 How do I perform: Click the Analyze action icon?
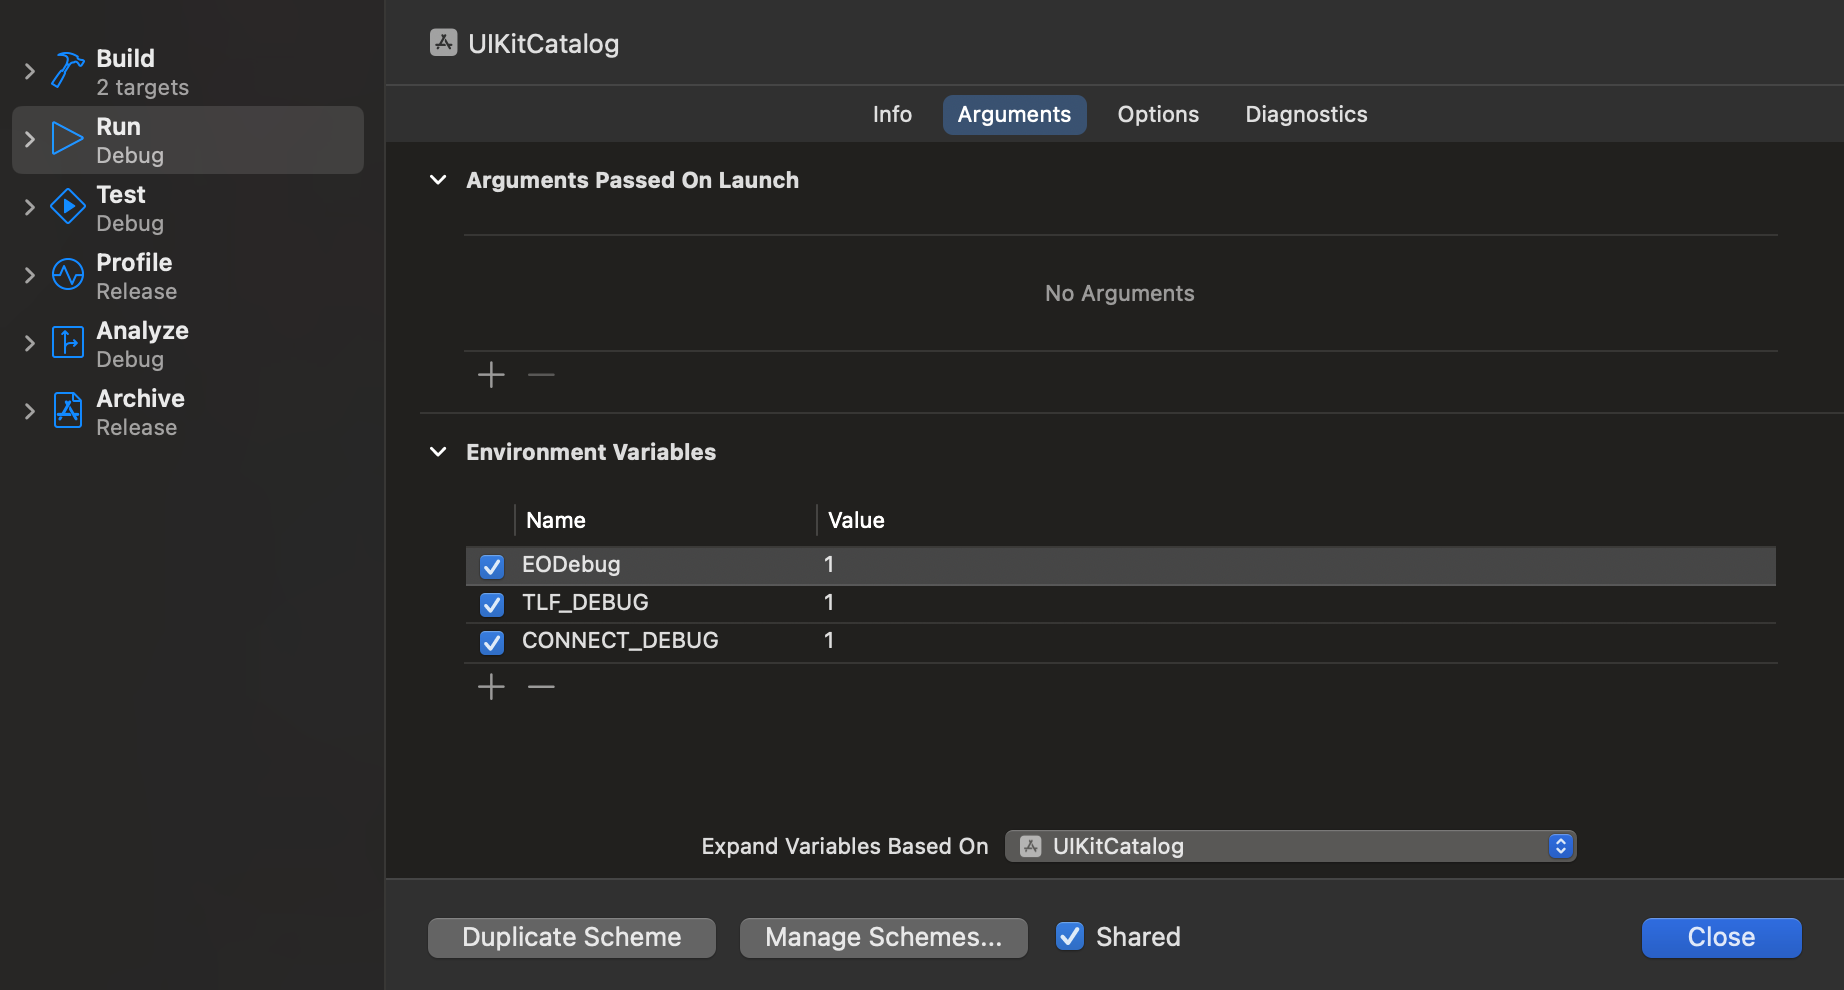tap(66, 342)
